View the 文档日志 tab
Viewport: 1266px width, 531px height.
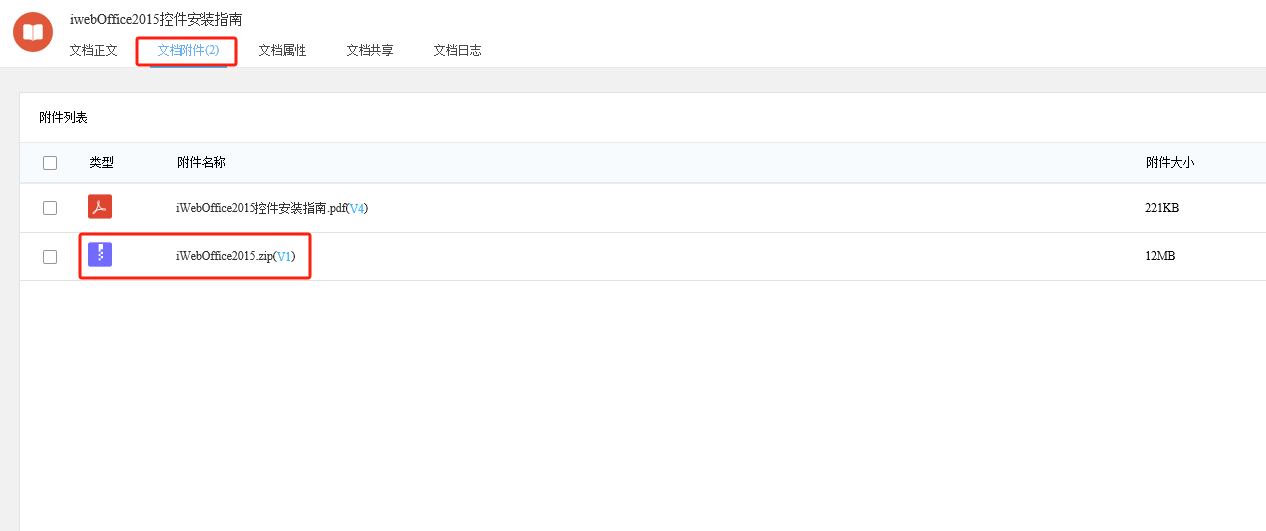click(x=457, y=50)
